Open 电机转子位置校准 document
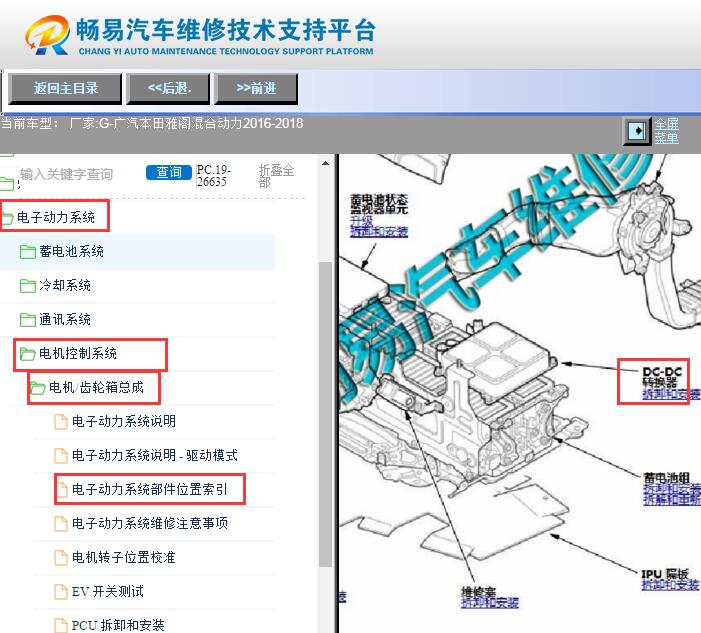This screenshot has width=701, height=633. [x=123, y=557]
